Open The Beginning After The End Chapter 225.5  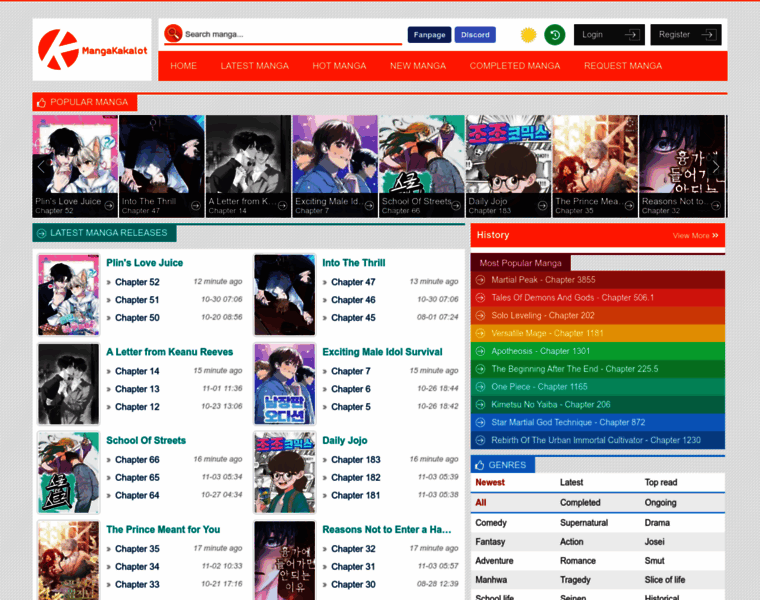(575, 369)
